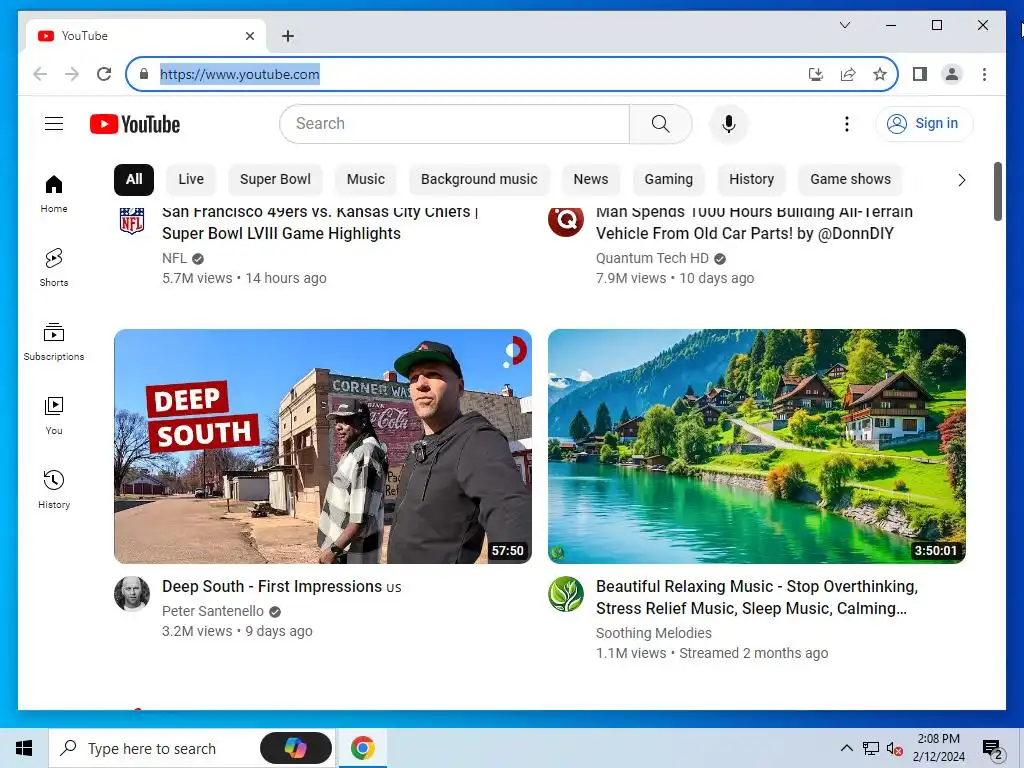Click the Quantum Tech HD channel avatar
Image resolution: width=1024 pixels, height=768 pixels.
[x=566, y=221]
